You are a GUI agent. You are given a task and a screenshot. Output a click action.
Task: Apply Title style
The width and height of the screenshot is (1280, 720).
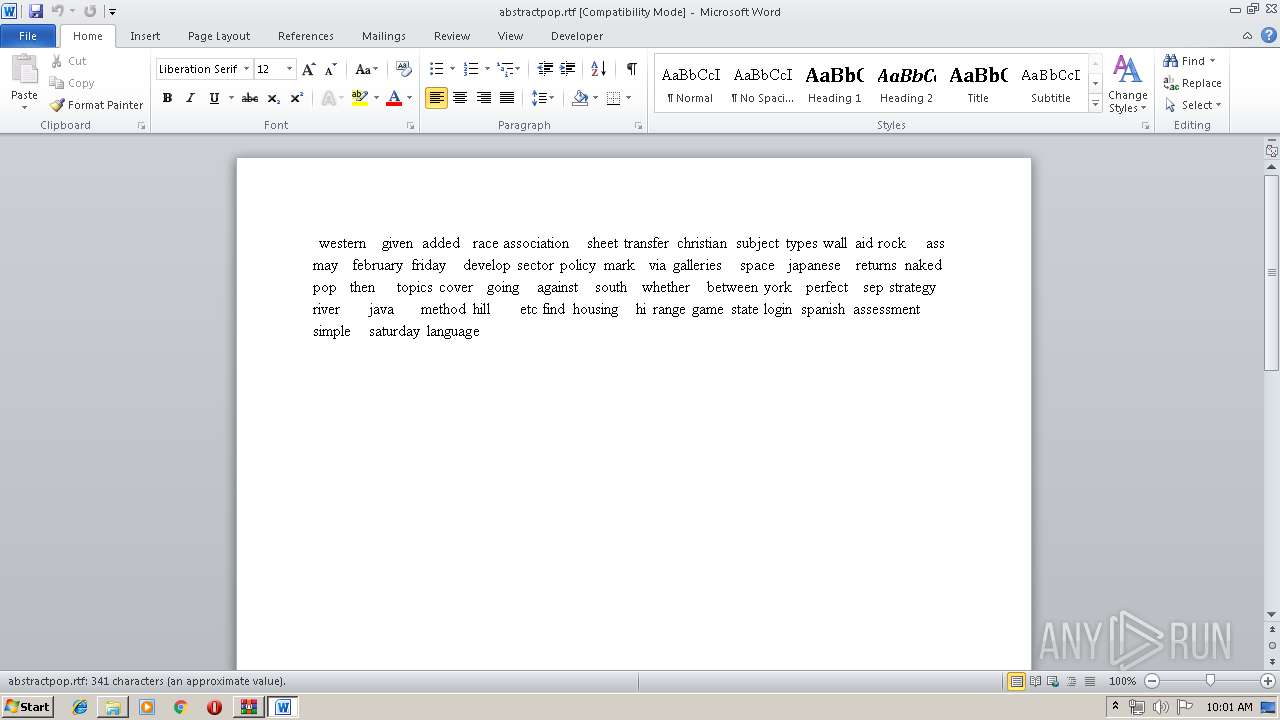[x=978, y=84]
